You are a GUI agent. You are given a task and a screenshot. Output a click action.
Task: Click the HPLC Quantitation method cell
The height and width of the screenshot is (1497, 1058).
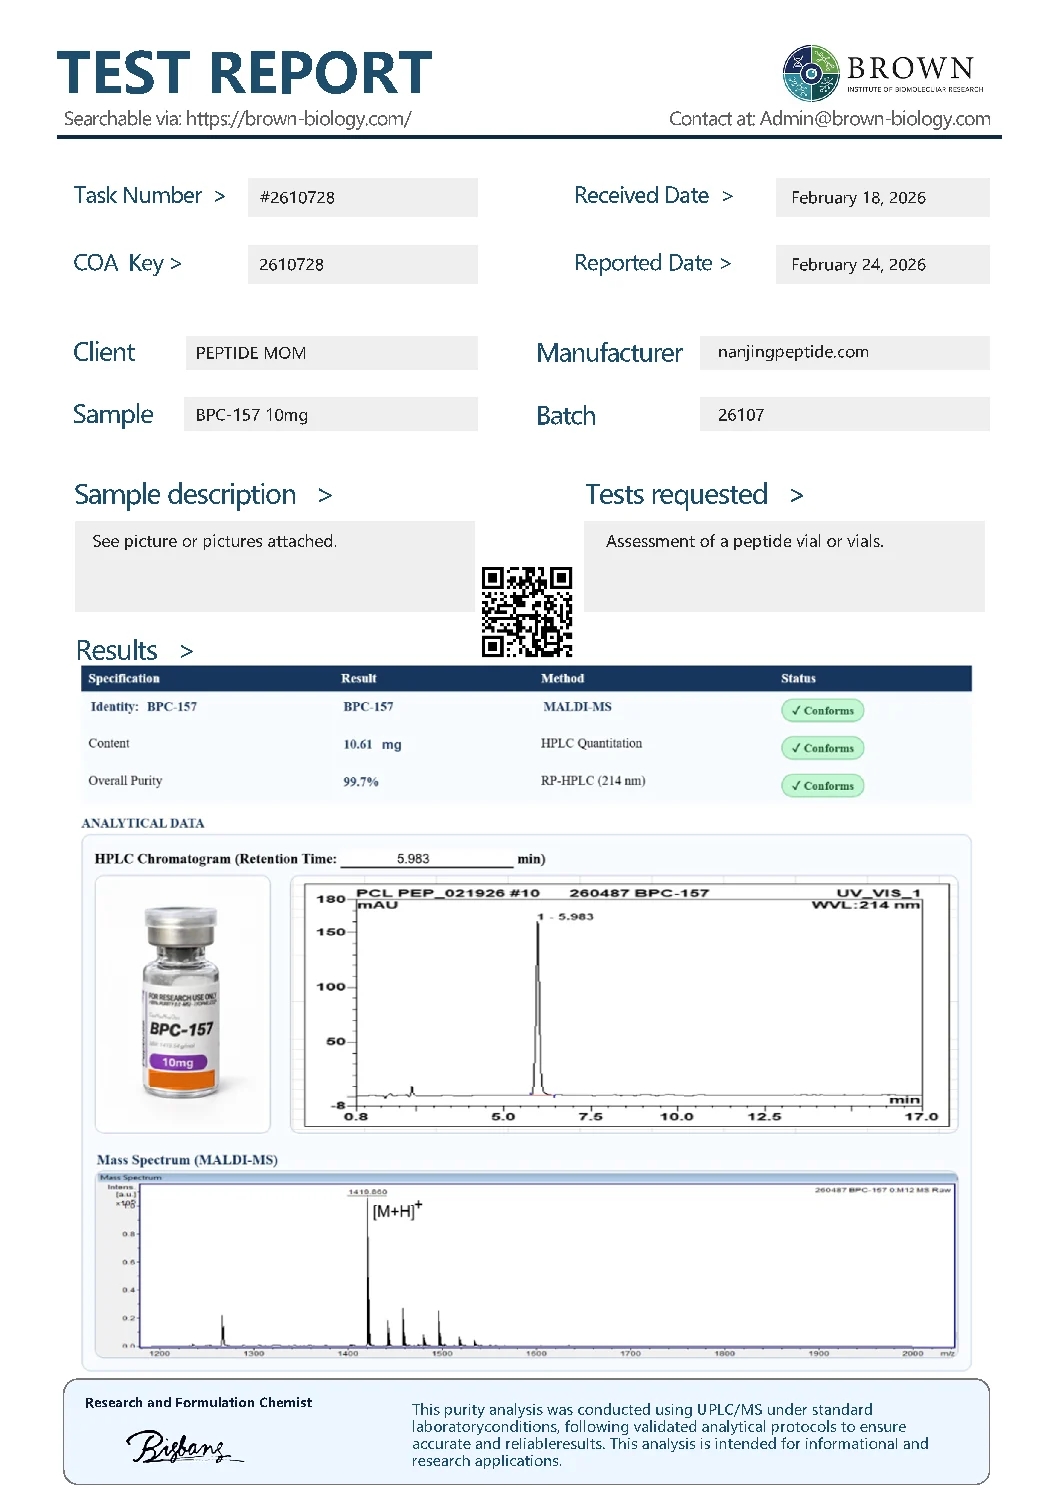[591, 744]
